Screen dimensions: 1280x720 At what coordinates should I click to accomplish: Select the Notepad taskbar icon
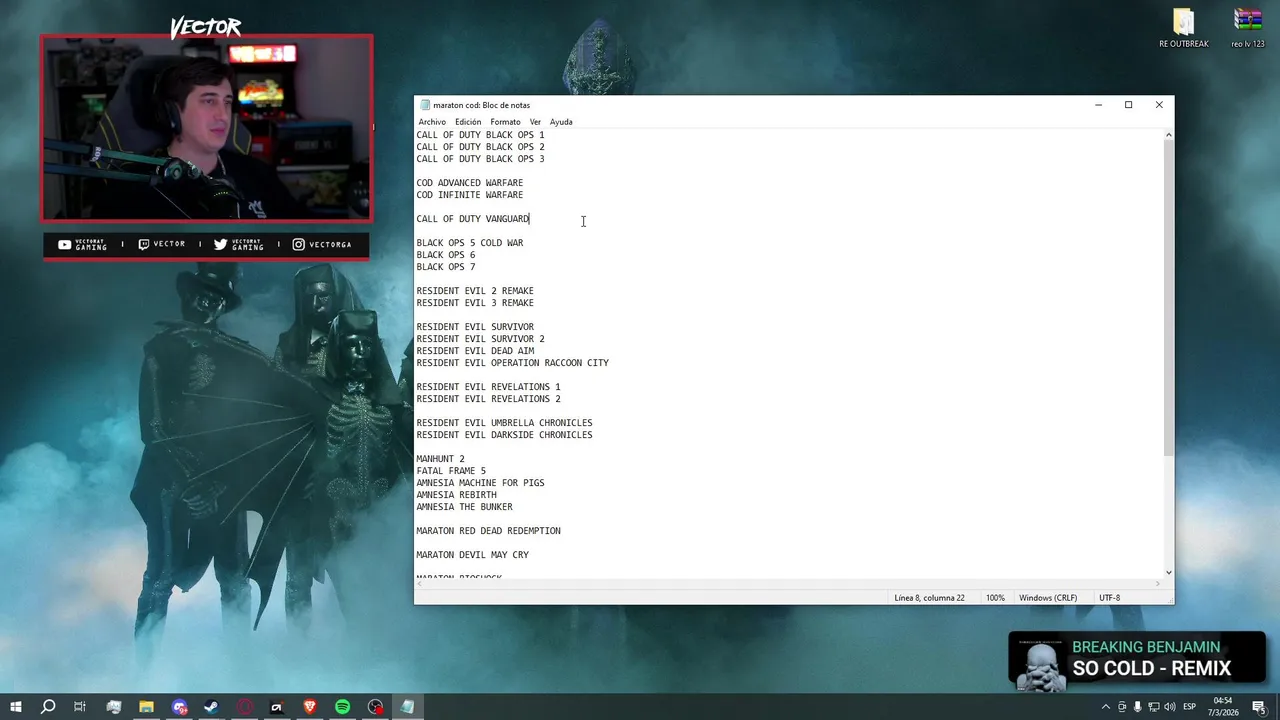[x=408, y=707]
